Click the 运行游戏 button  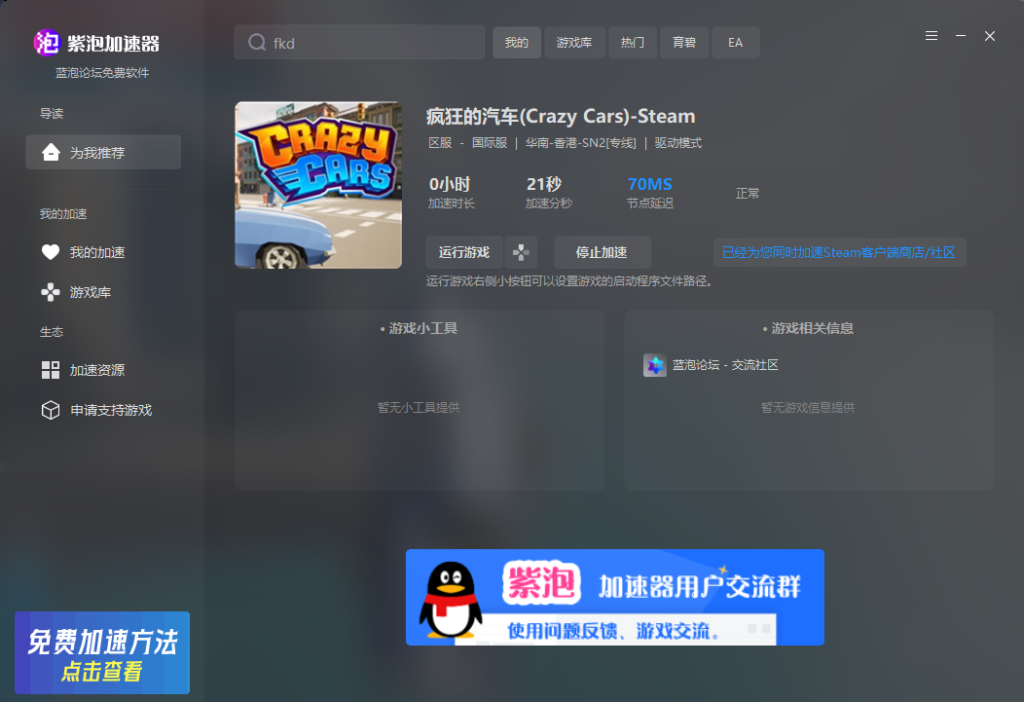464,252
